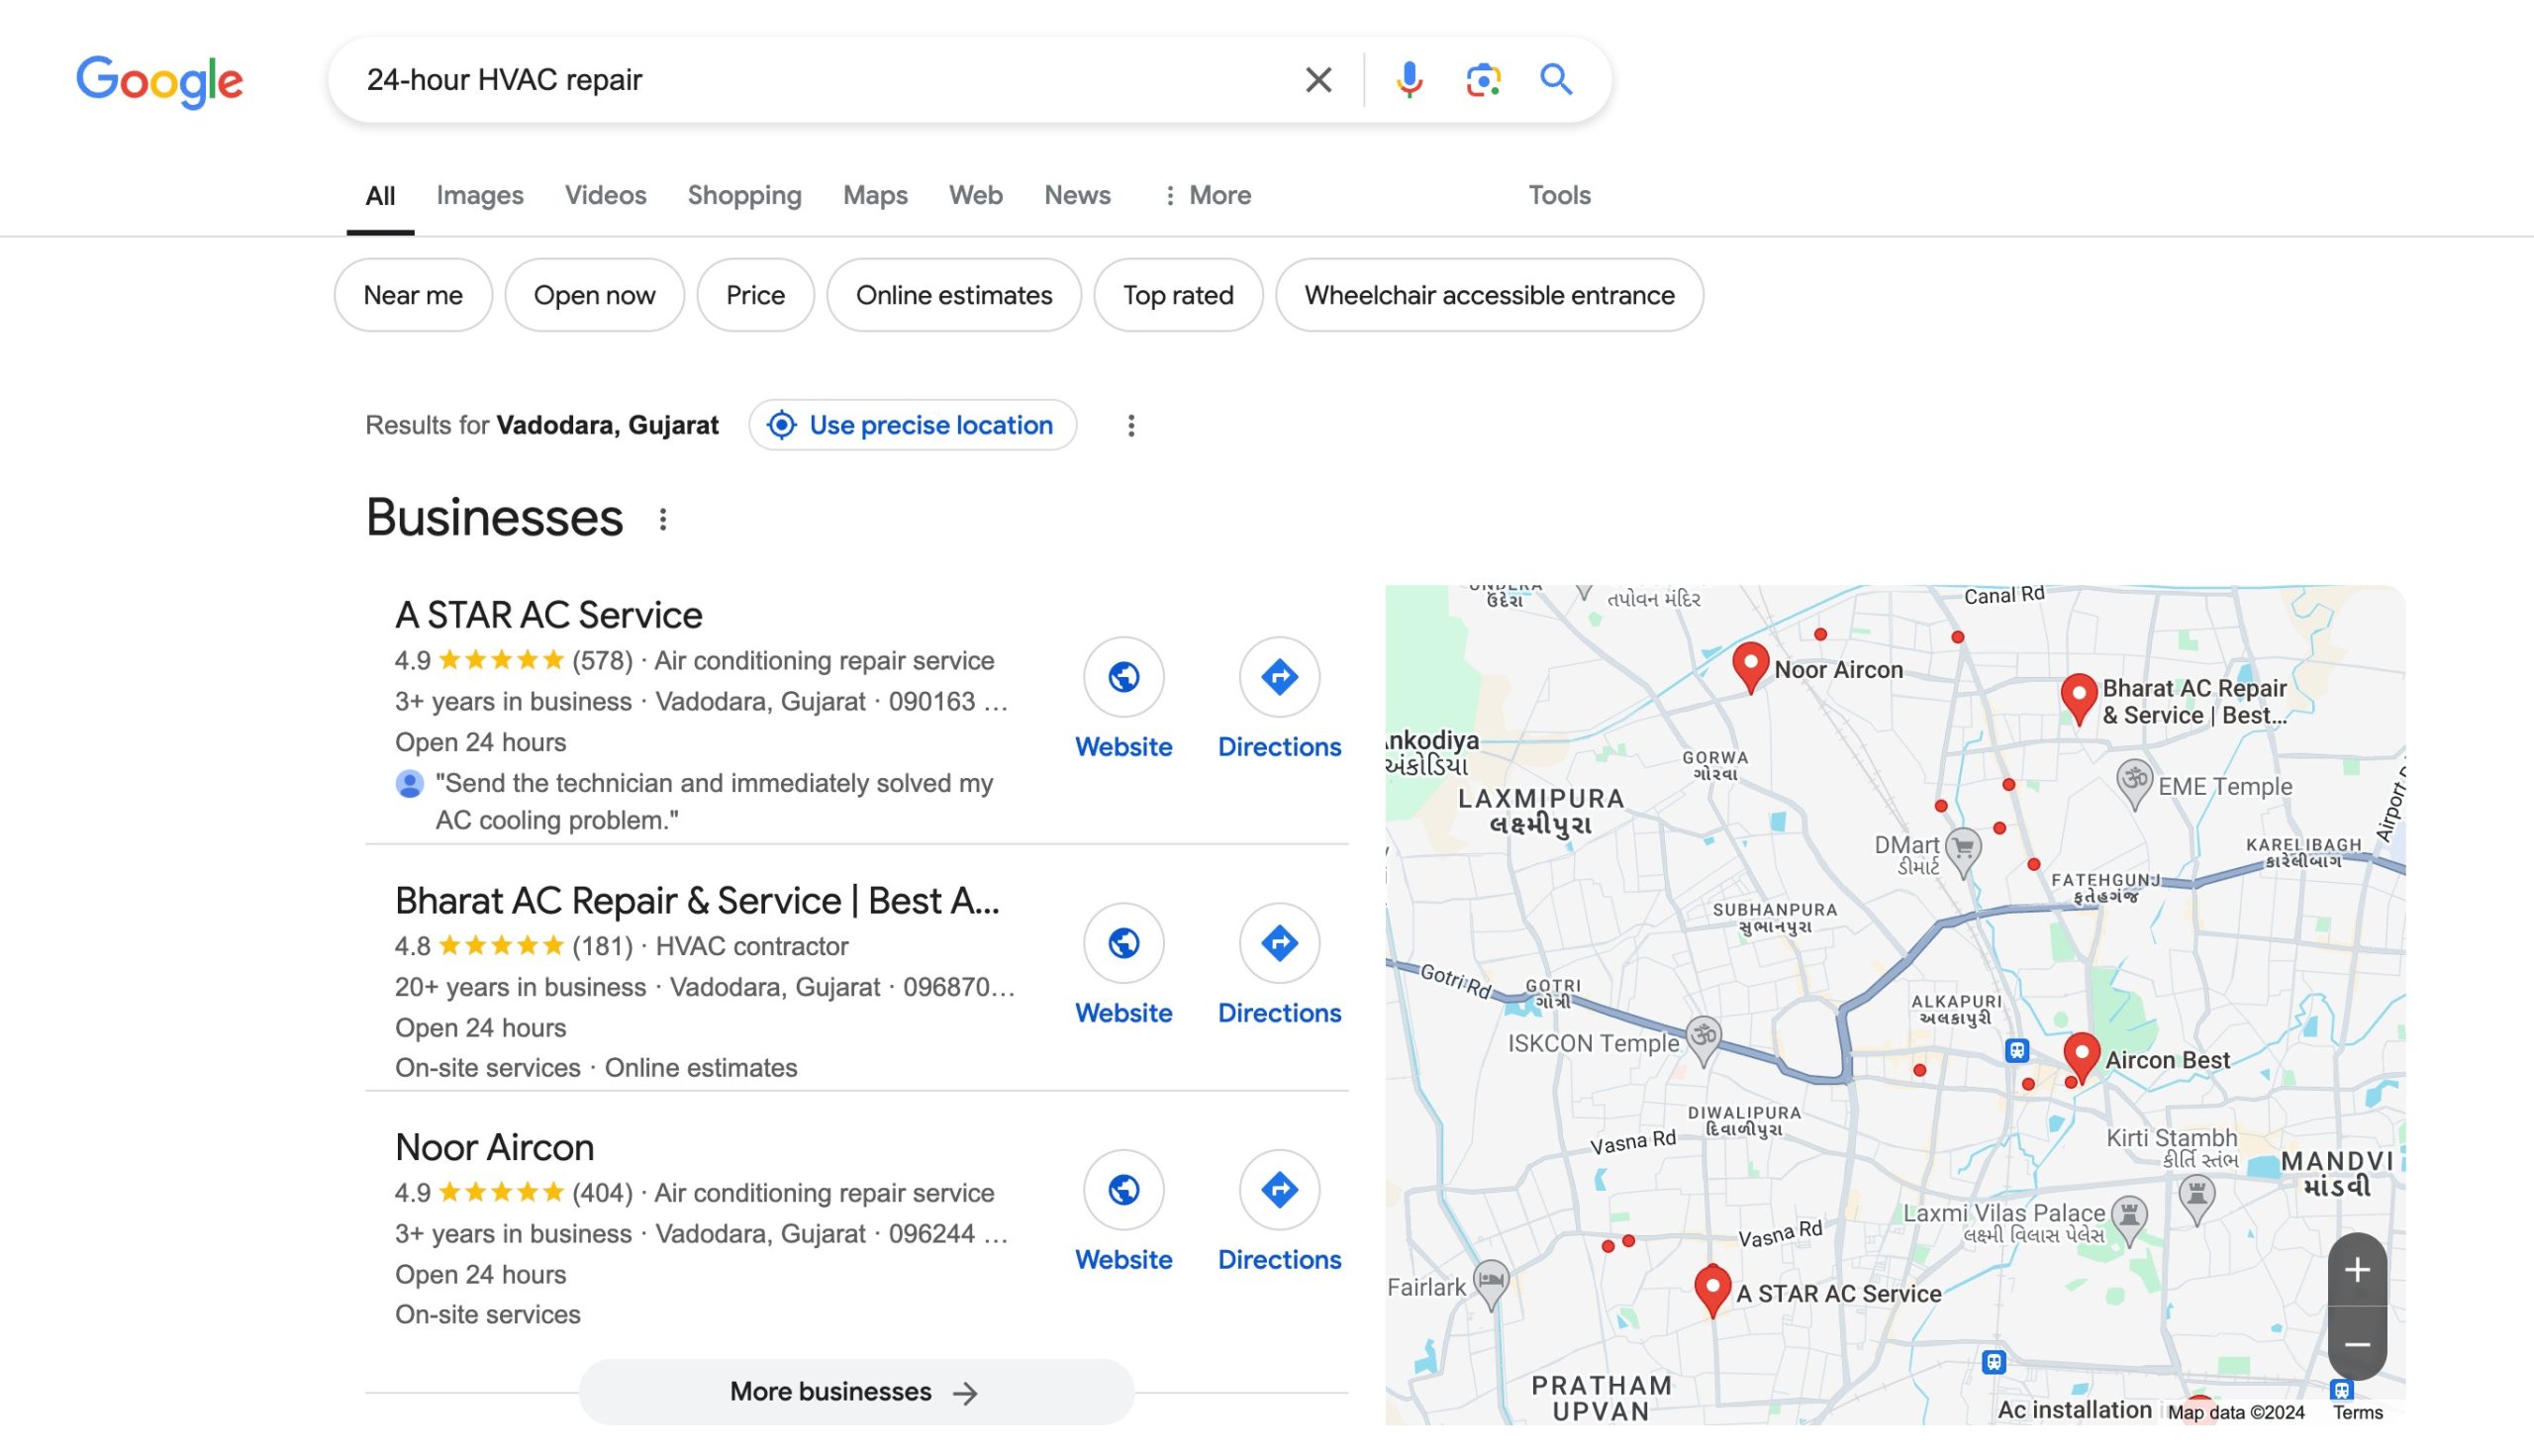Open Businesses section three-dot menu
2534x1456 pixels.
click(x=662, y=519)
